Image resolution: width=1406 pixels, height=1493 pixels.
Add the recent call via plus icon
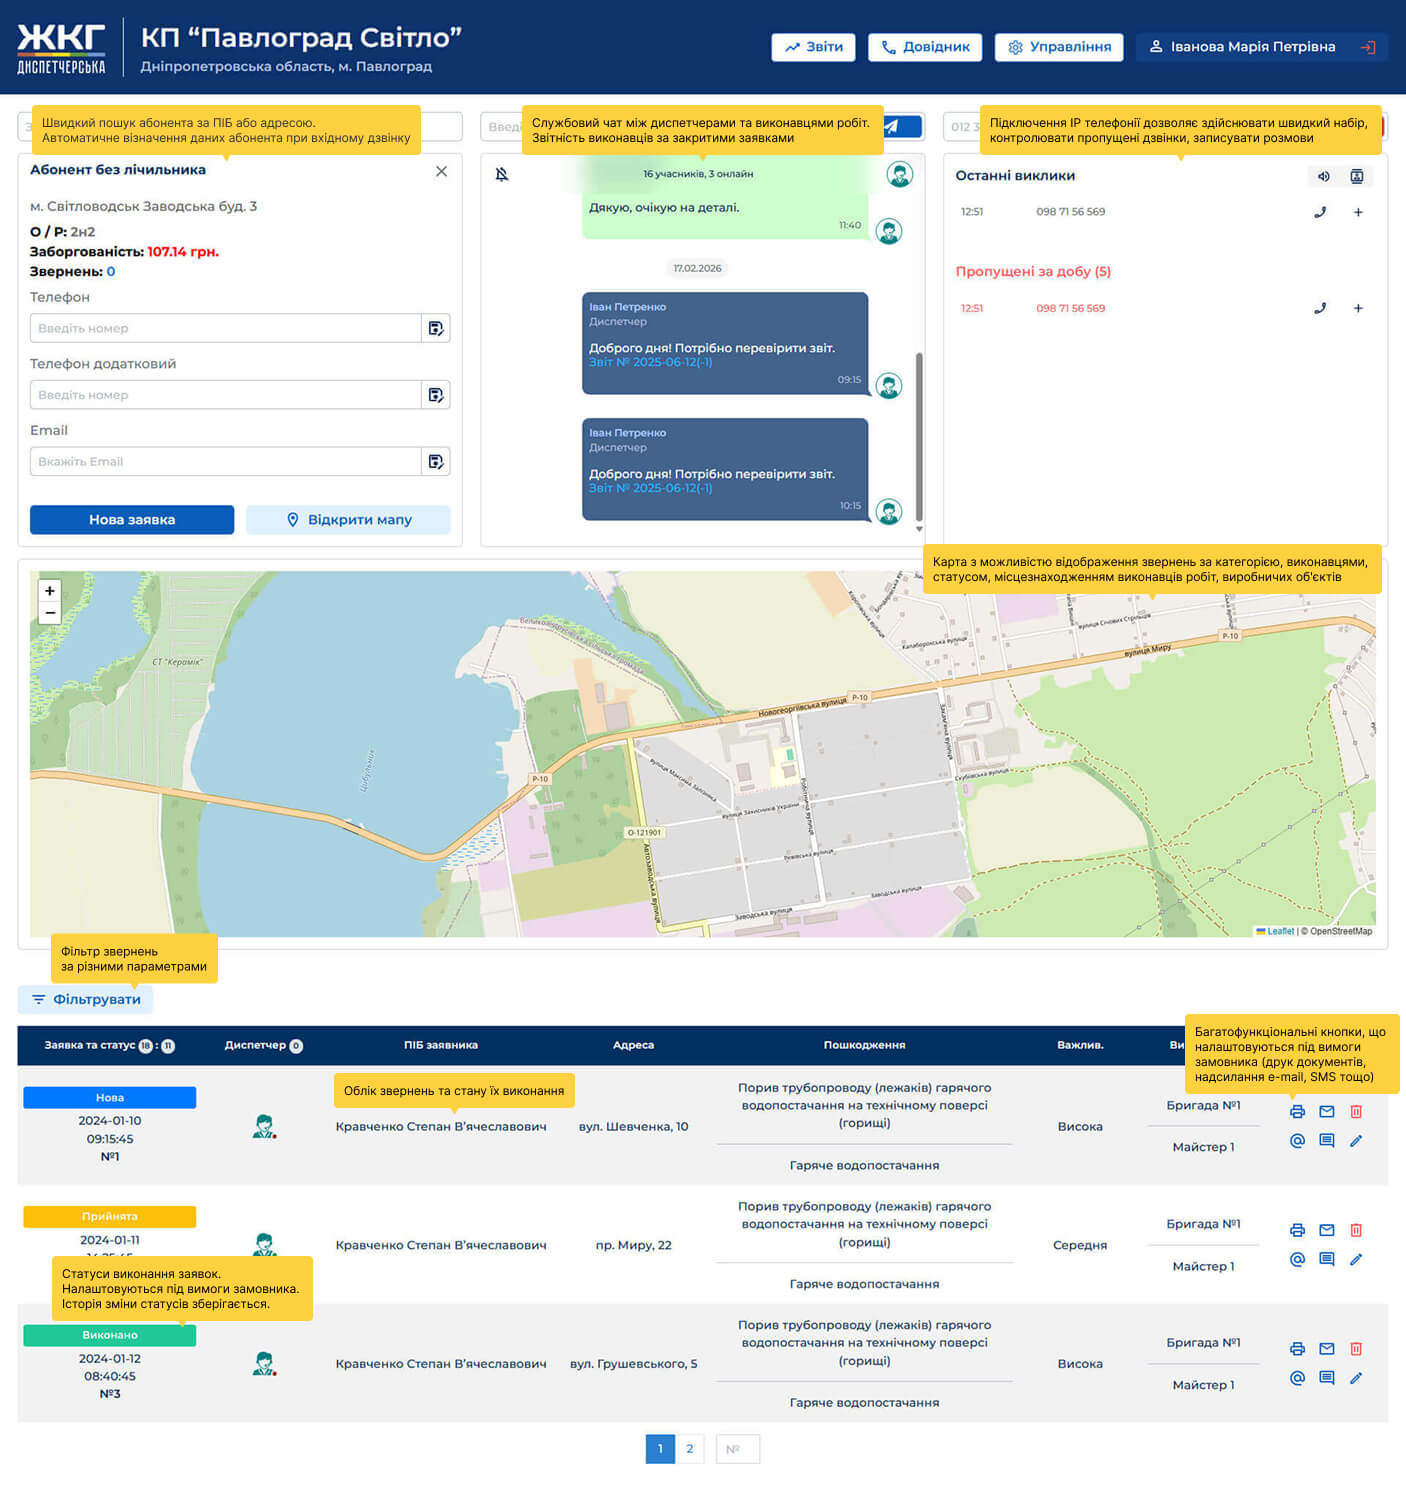pyautogui.click(x=1358, y=212)
